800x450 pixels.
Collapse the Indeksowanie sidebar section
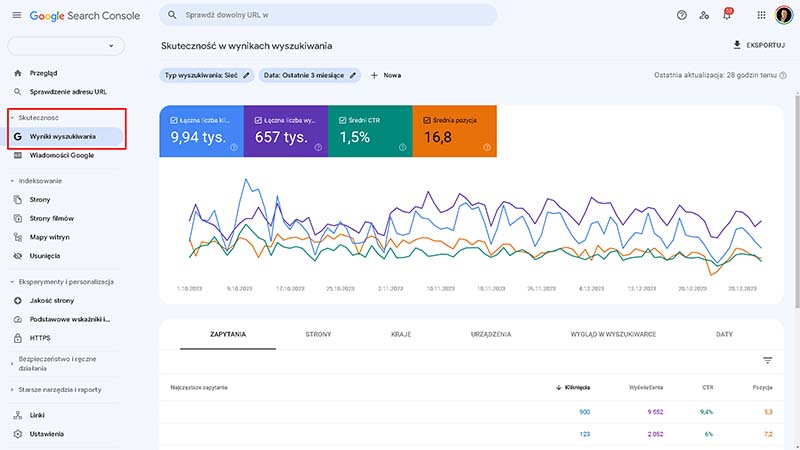point(11,181)
